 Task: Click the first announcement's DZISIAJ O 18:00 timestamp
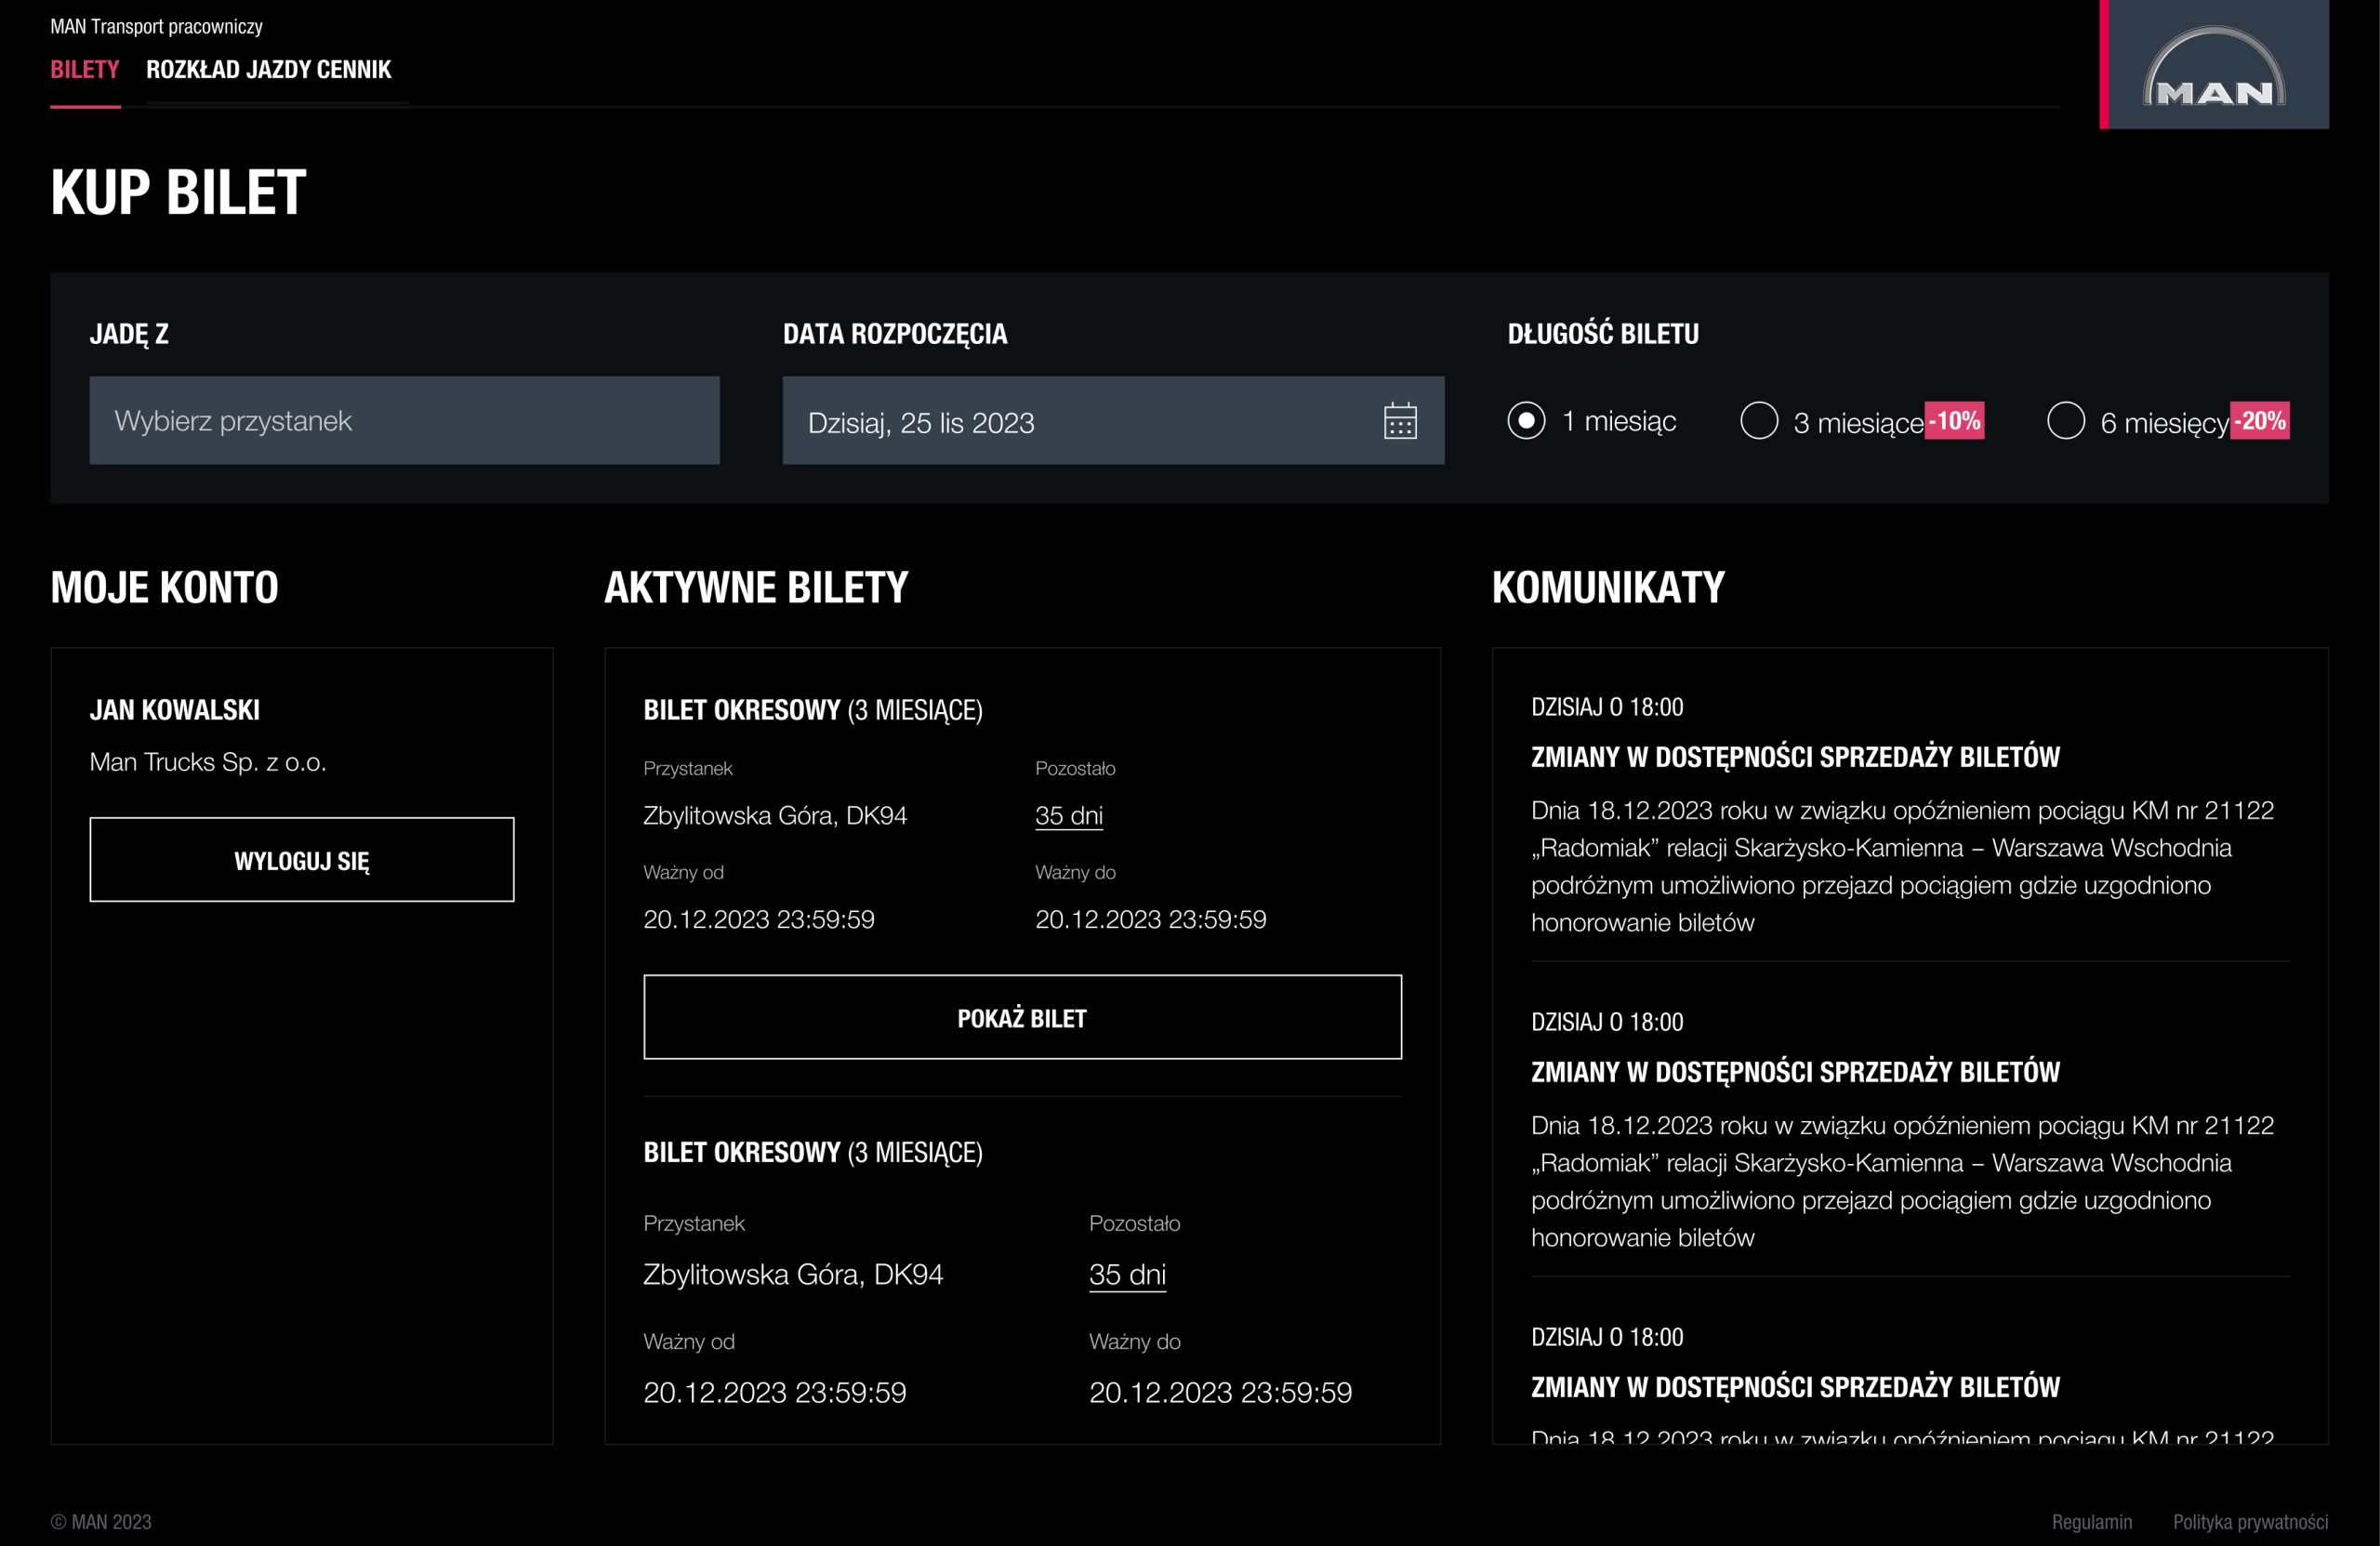(1607, 708)
